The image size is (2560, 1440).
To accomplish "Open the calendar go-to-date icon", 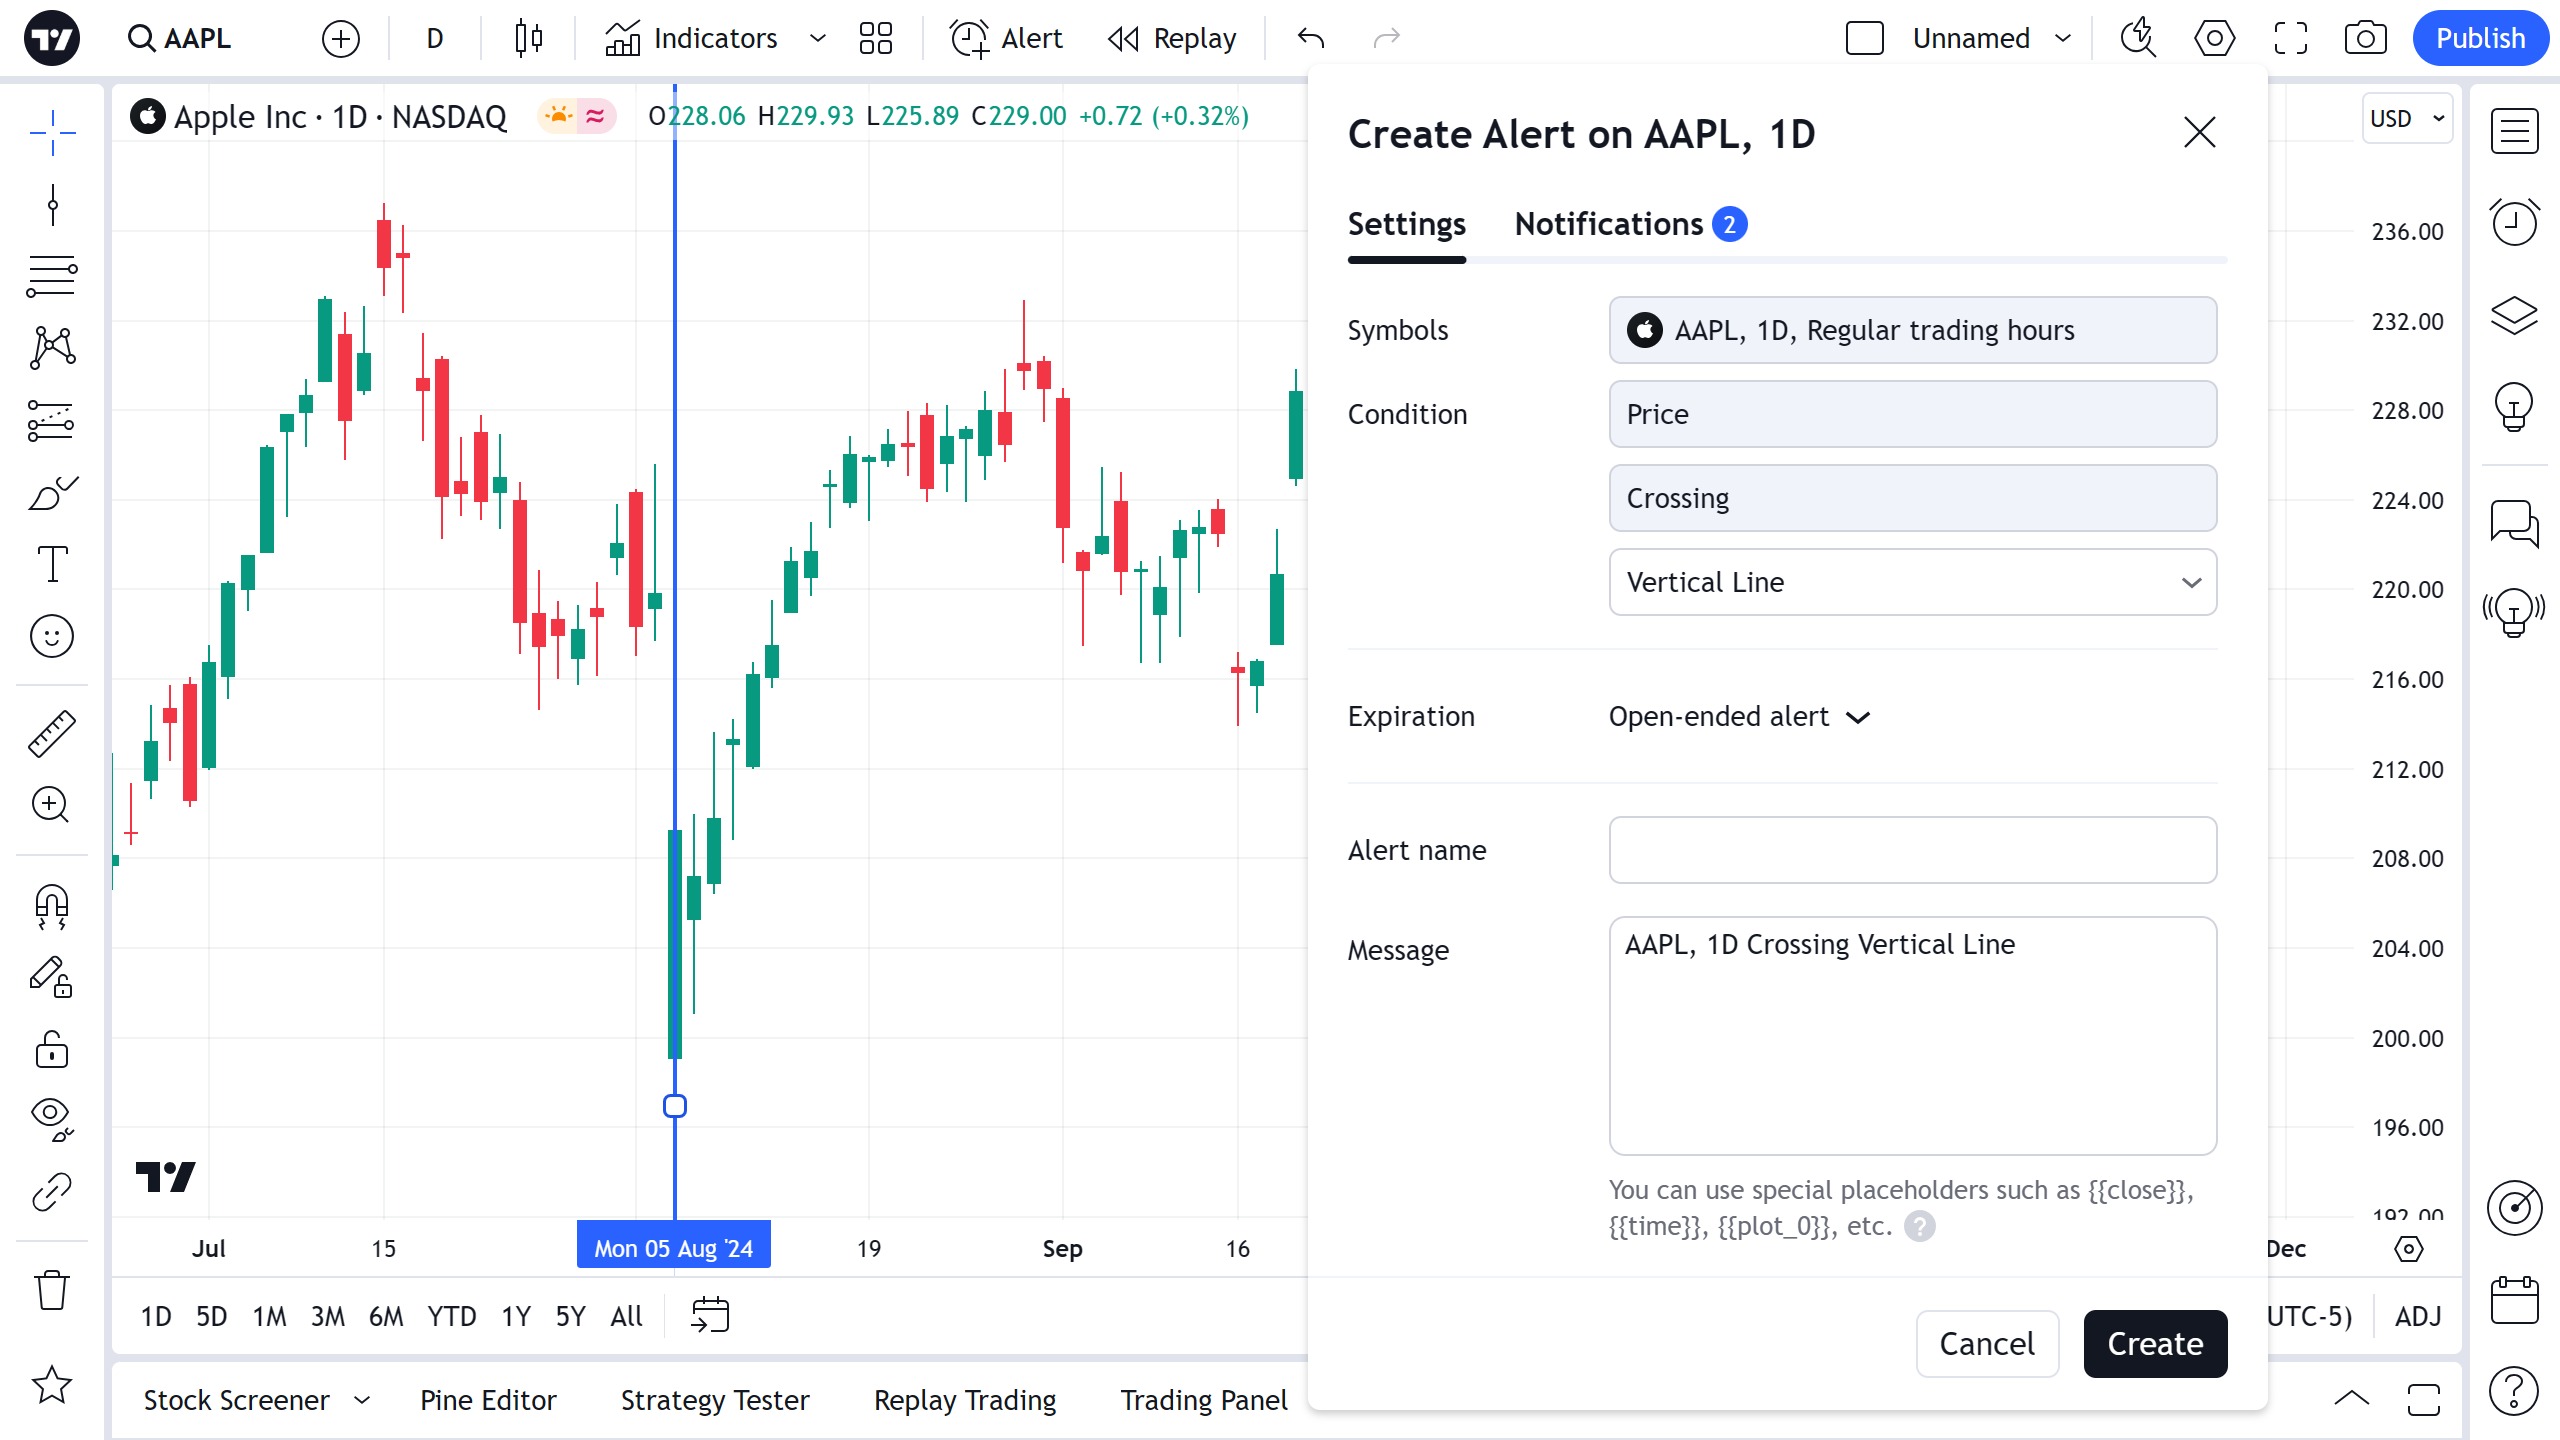I will (x=710, y=1316).
